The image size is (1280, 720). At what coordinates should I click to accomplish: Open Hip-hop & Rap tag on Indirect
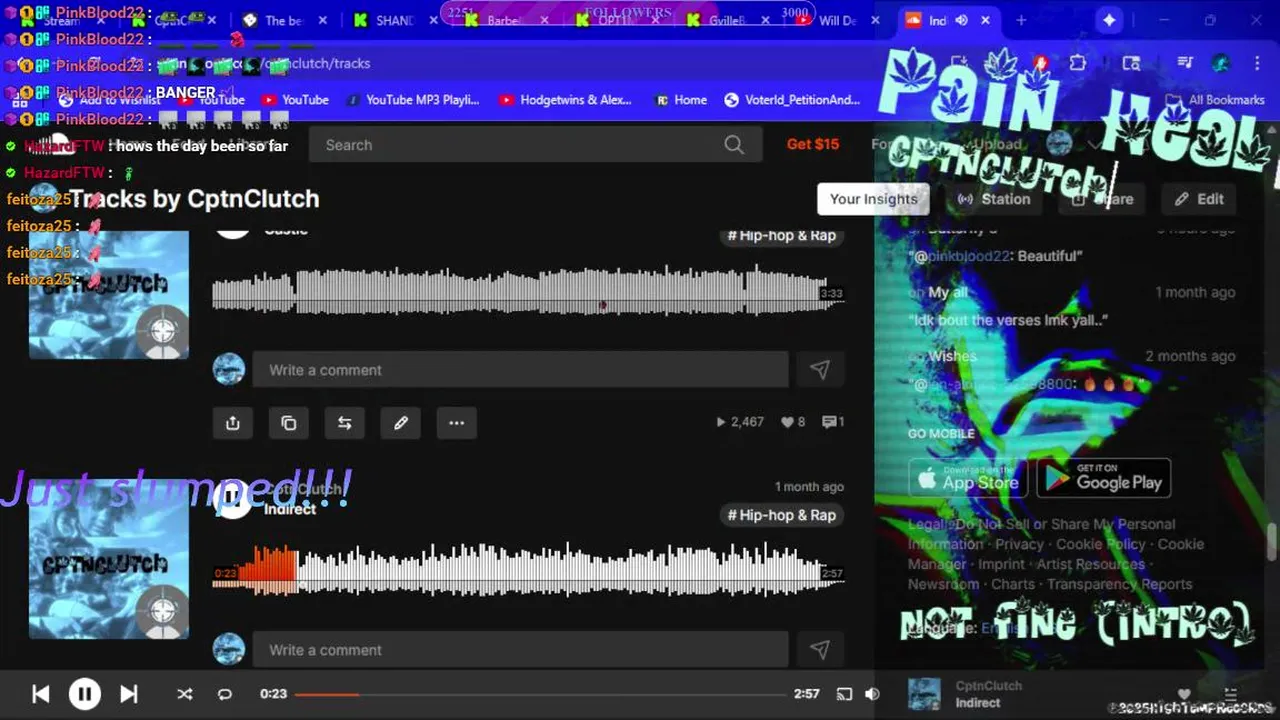click(x=782, y=515)
